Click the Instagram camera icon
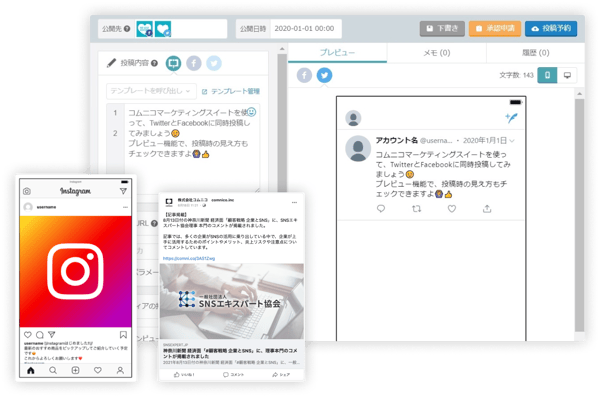The image size is (600, 397). (x=27, y=191)
